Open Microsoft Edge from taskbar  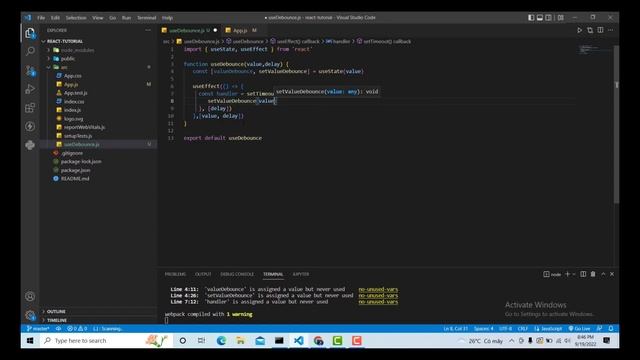(x=221, y=340)
